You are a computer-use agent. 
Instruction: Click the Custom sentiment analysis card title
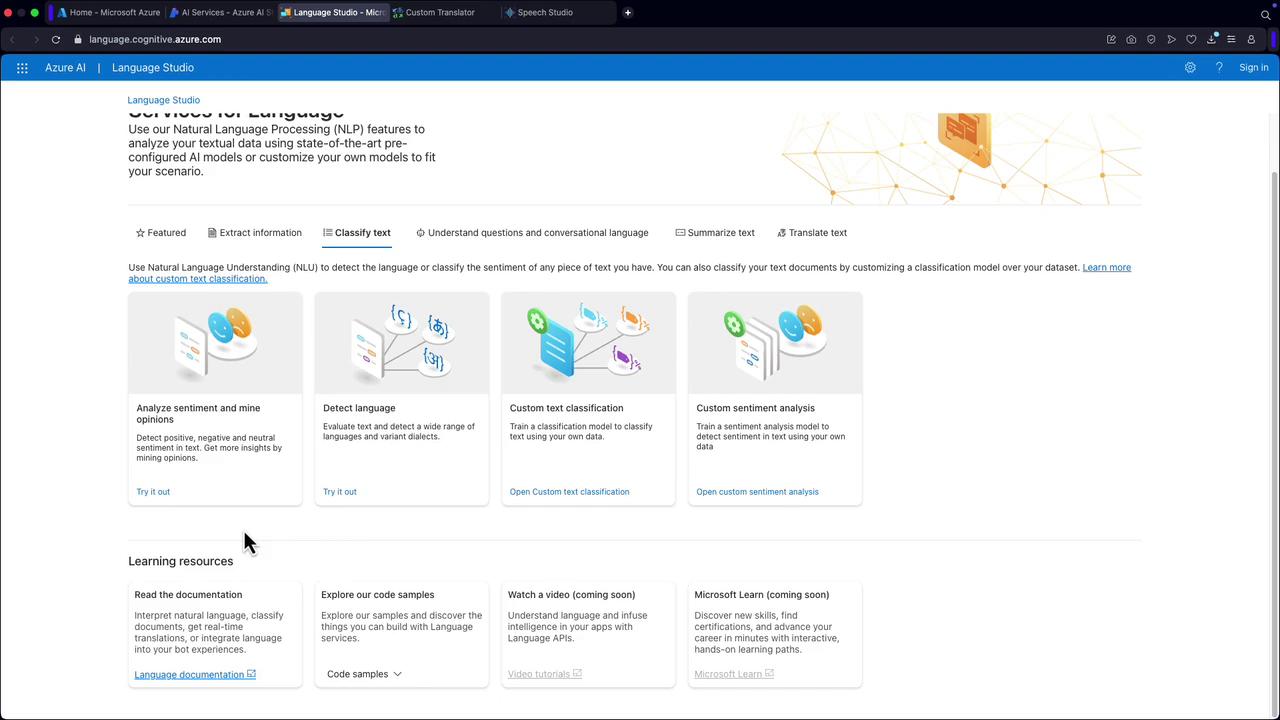755,408
